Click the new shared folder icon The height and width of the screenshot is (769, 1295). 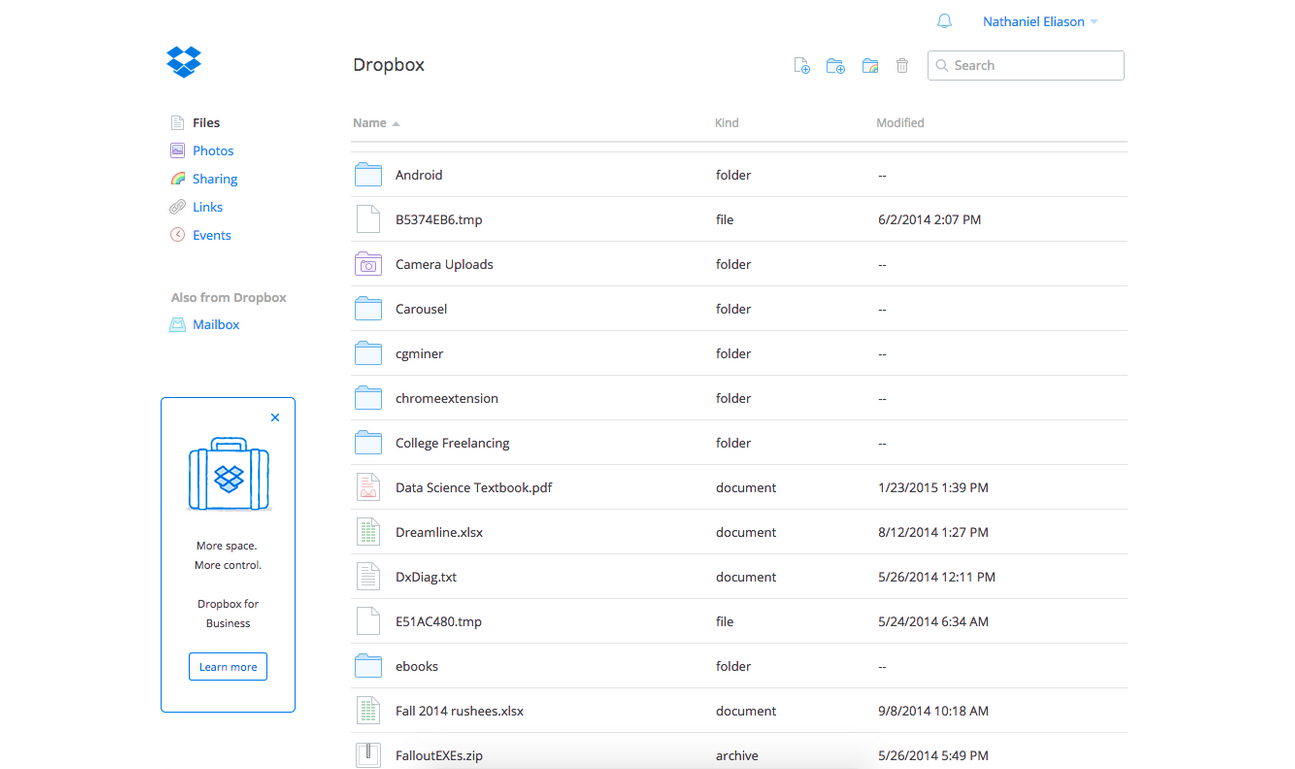tap(870, 66)
